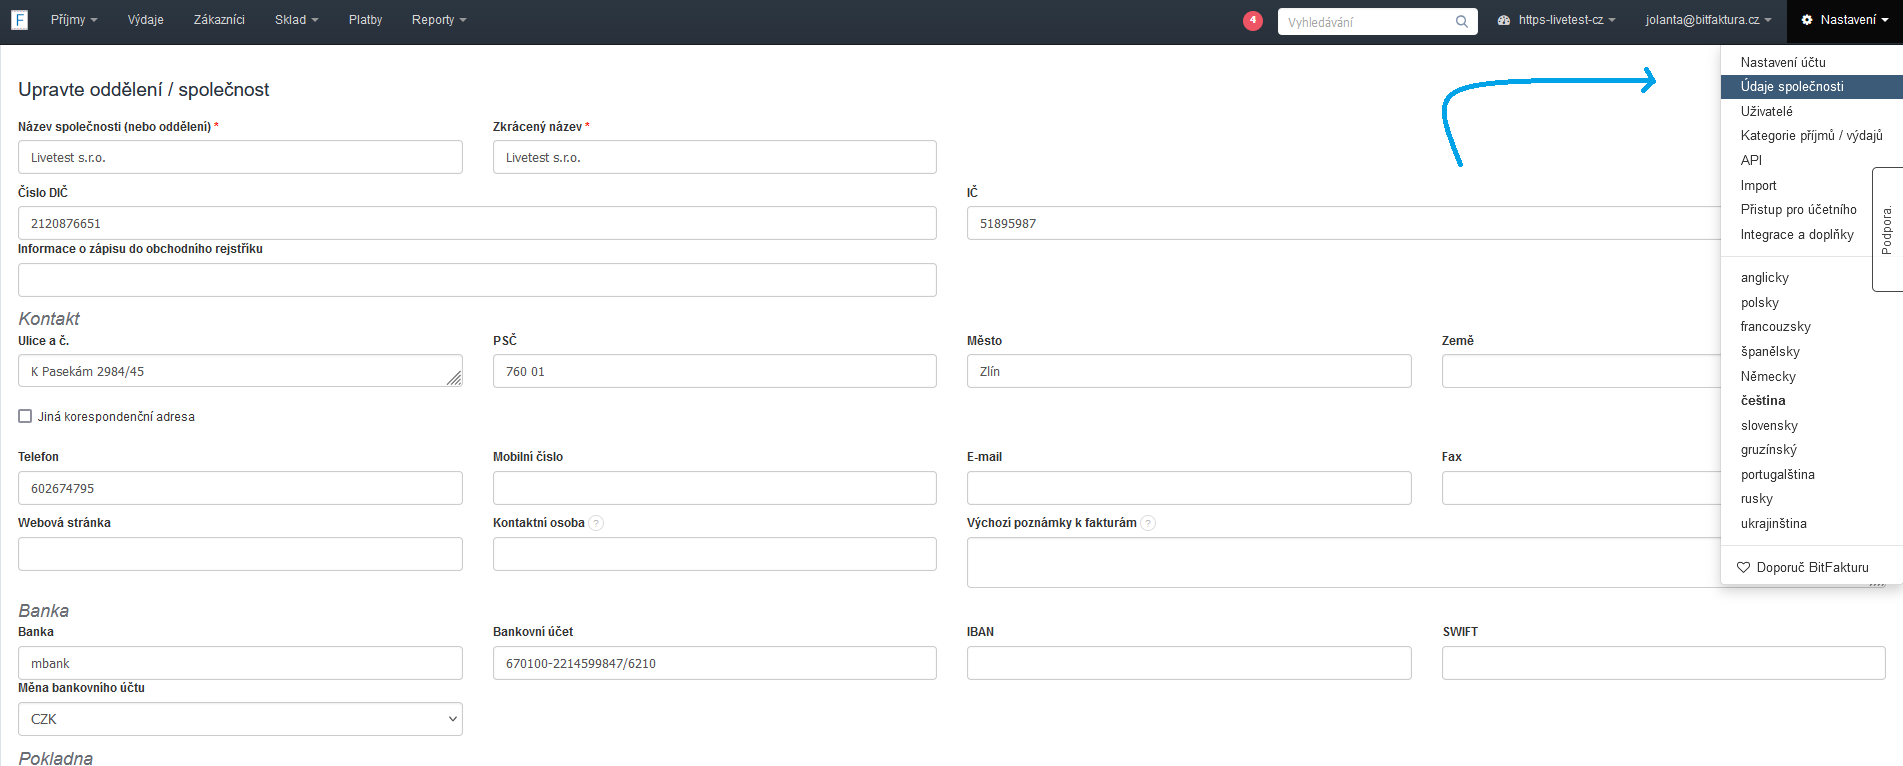Image resolution: width=1903 pixels, height=766 pixels.
Task: Click help icon next to Výchozí poznámky k fakturám
Action: (1148, 523)
